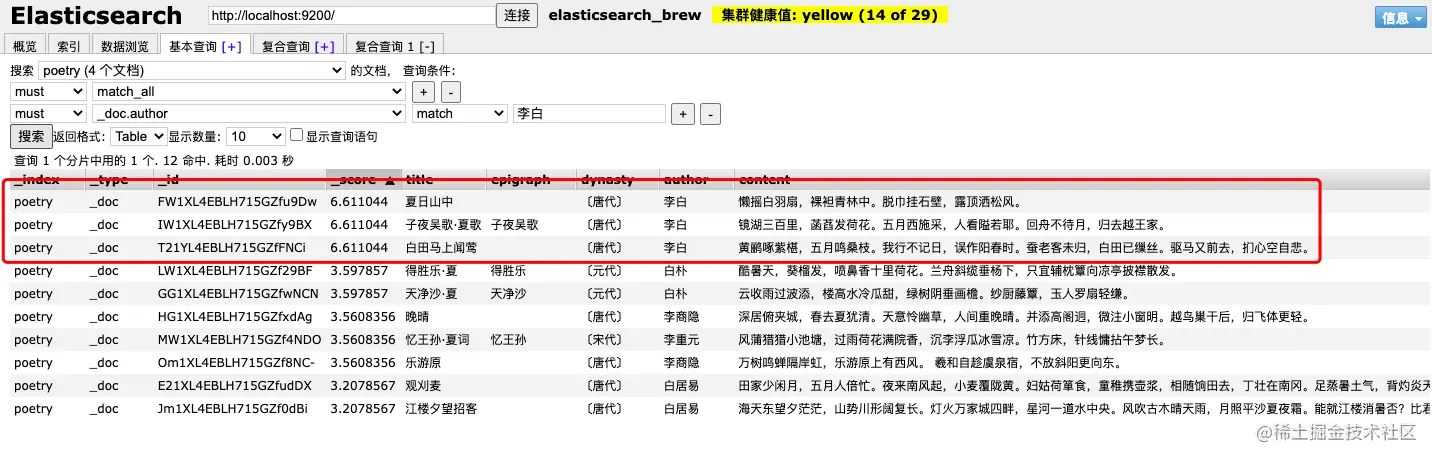Open must dropdown beside _doc.author
Image resolution: width=1432 pixels, height=458 pixels.
(49, 114)
